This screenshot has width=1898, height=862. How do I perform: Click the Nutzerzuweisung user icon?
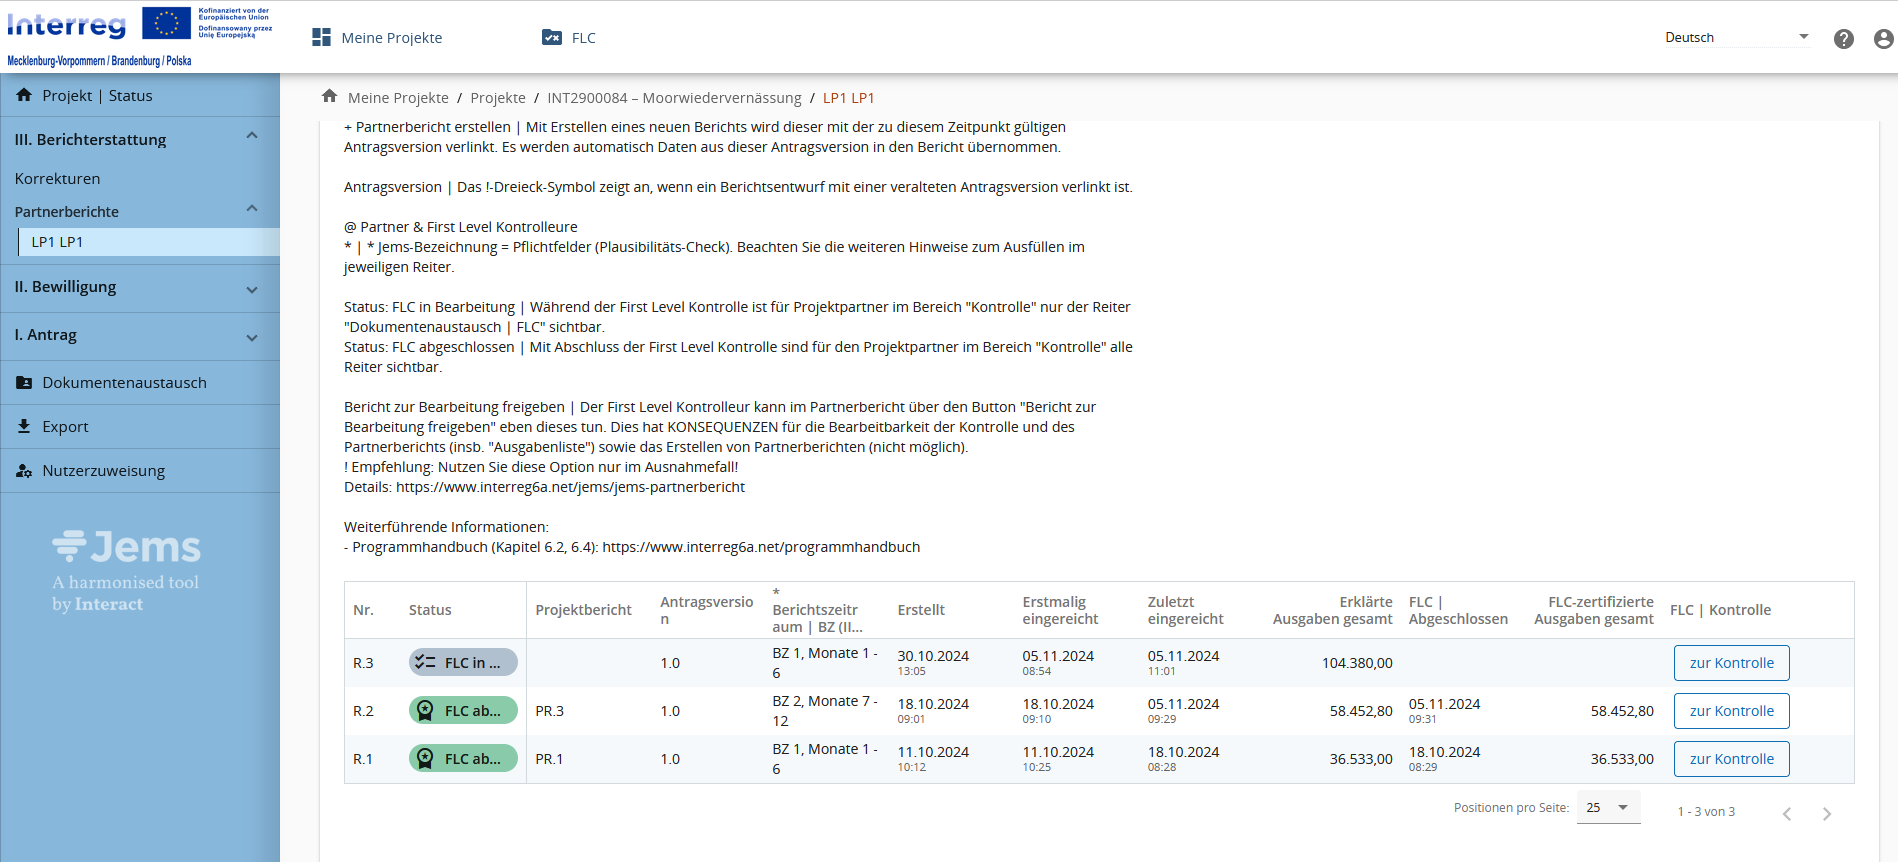click(x=24, y=471)
